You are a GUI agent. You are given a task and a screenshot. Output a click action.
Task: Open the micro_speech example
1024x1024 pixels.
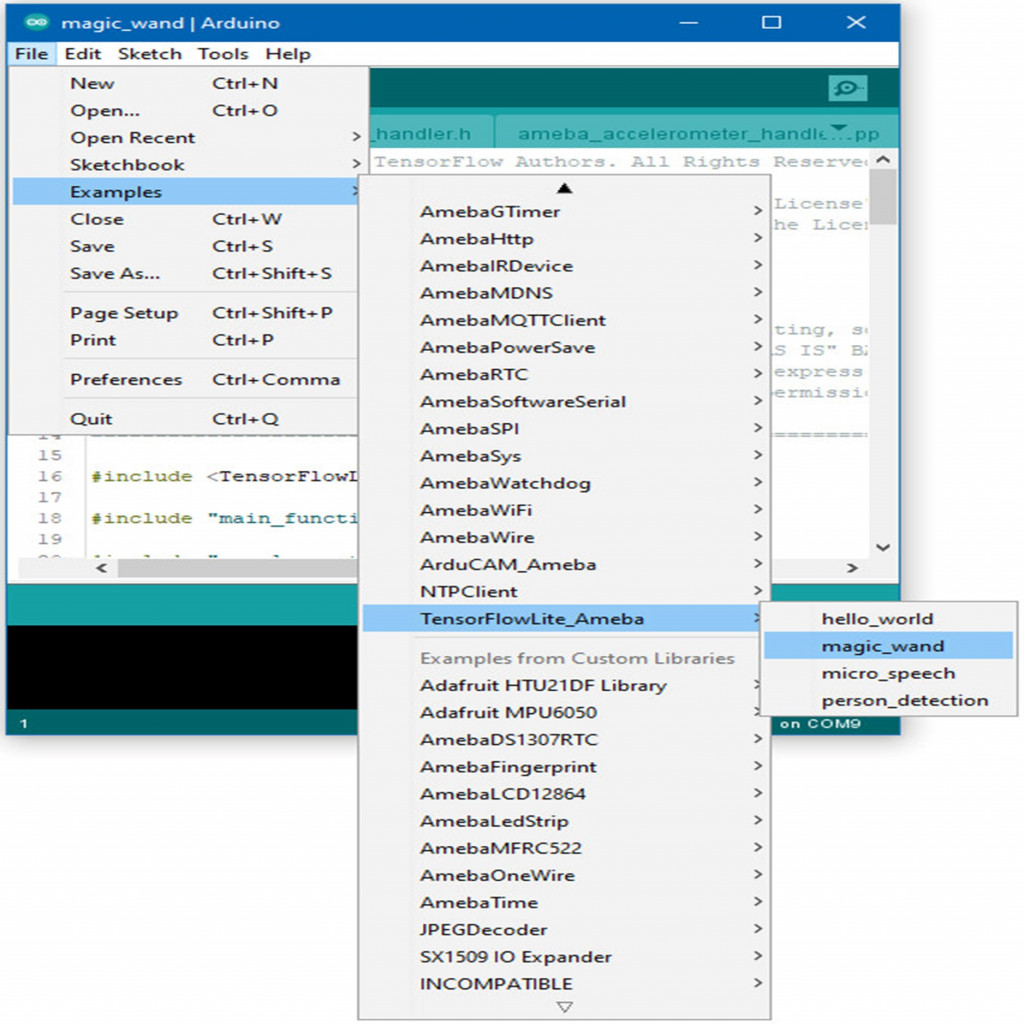[888, 673]
